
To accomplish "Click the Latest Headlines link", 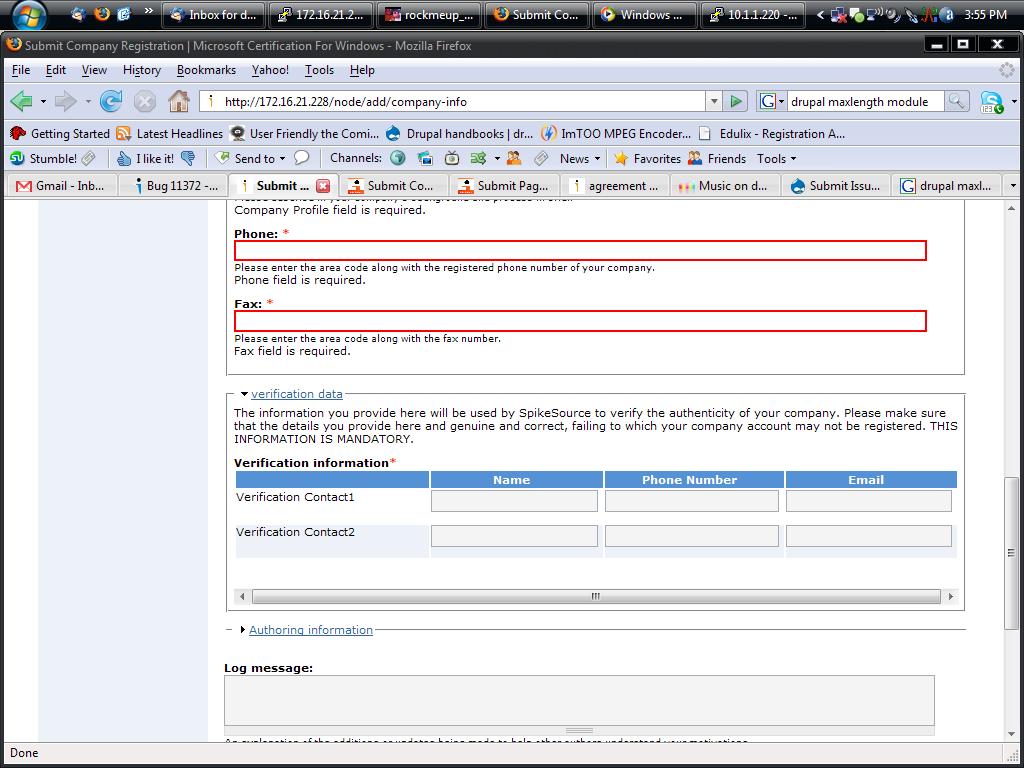I will (x=177, y=133).
